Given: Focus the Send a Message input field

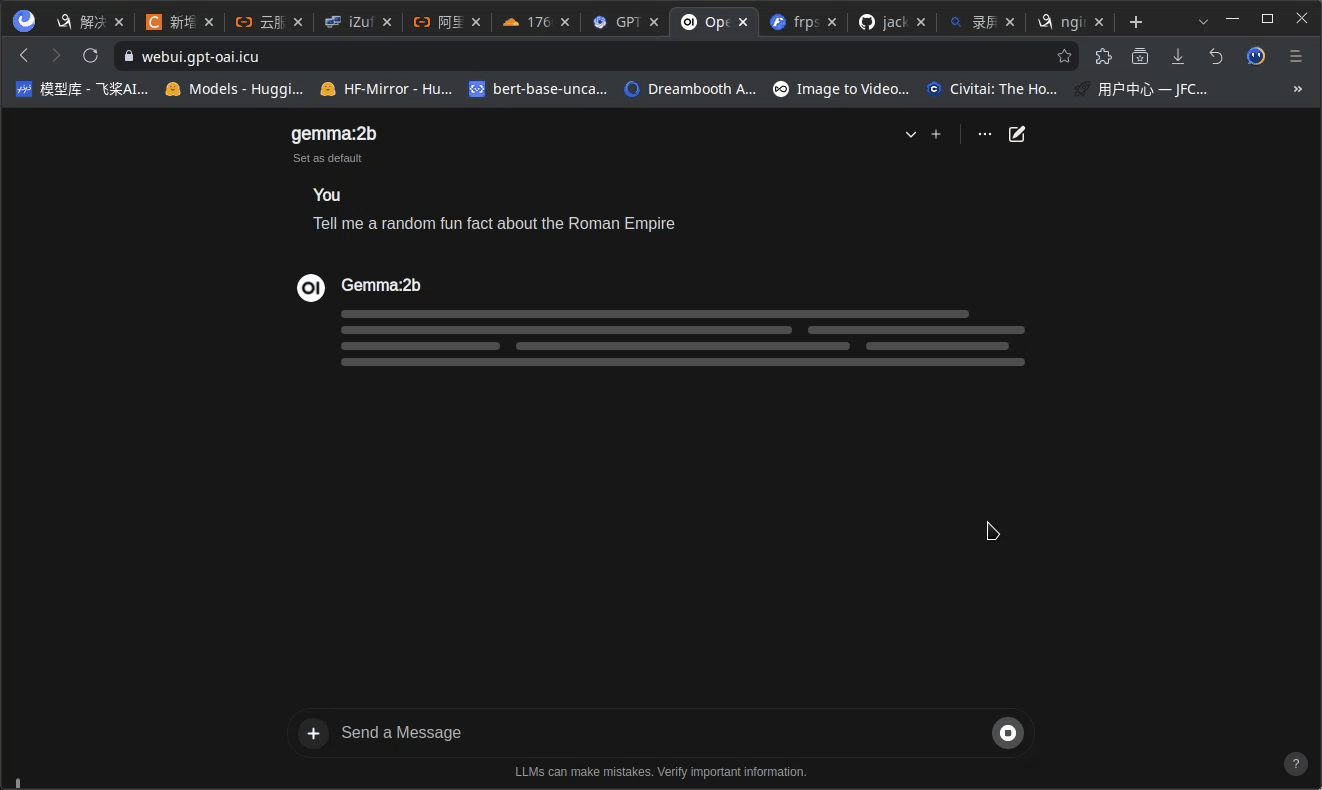Looking at the screenshot, I should (x=660, y=733).
